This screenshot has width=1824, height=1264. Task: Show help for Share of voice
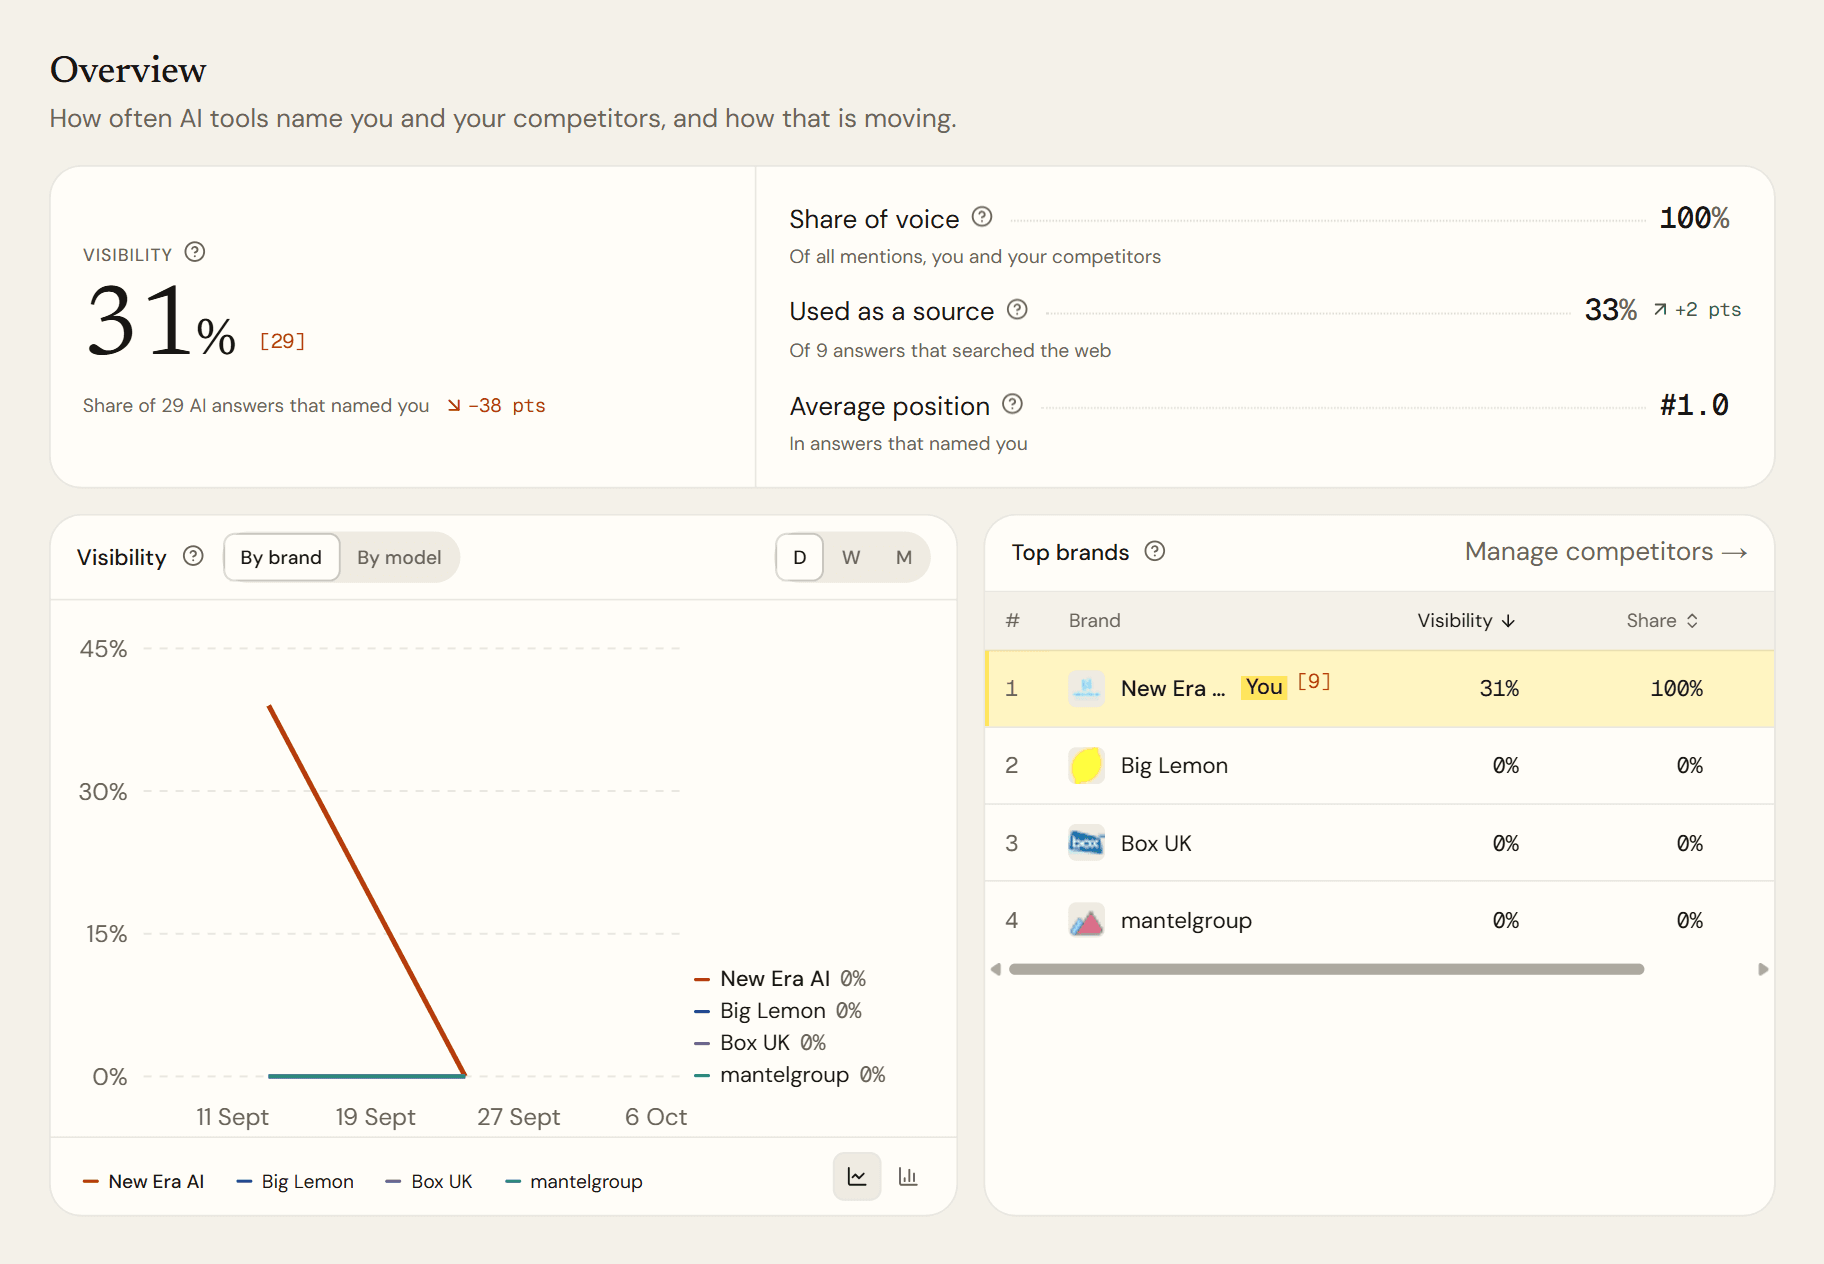point(982,216)
